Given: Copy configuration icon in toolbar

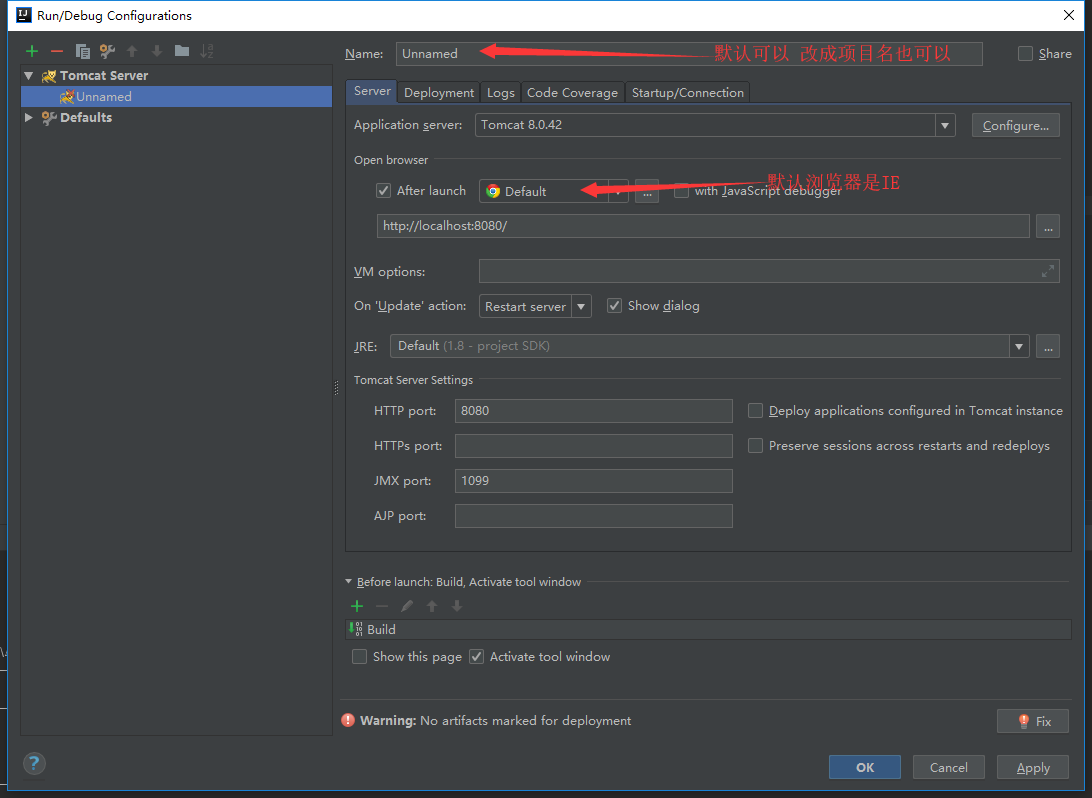Looking at the screenshot, I should point(82,51).
